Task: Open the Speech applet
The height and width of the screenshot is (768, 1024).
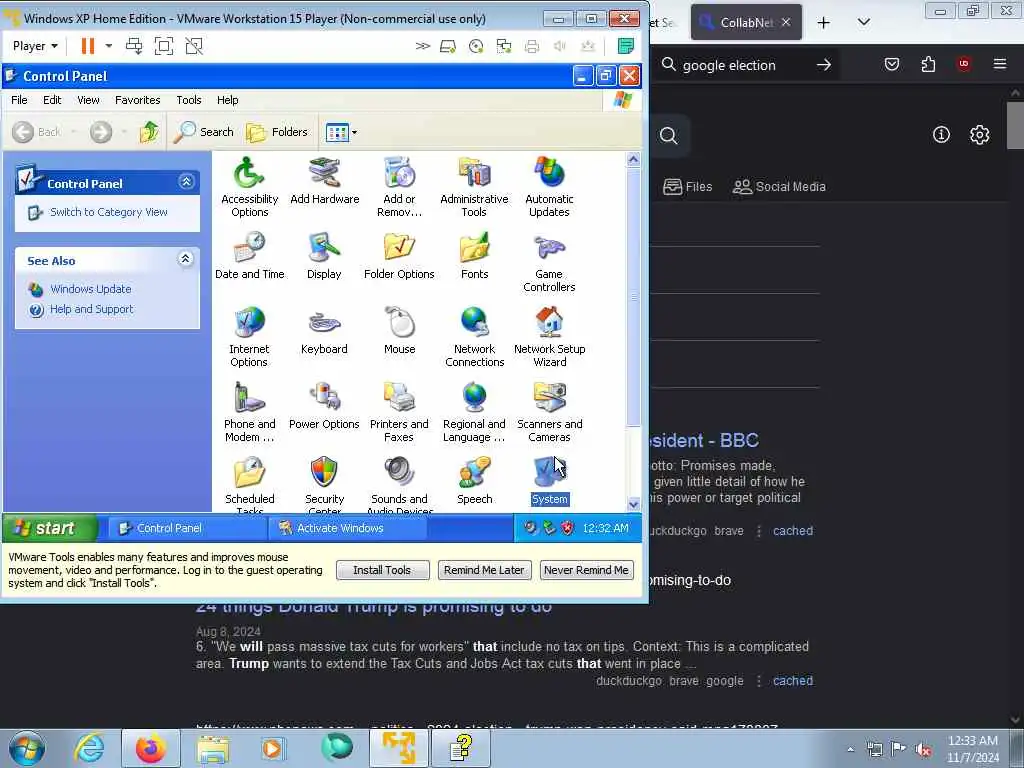Action: click(474, 481)
